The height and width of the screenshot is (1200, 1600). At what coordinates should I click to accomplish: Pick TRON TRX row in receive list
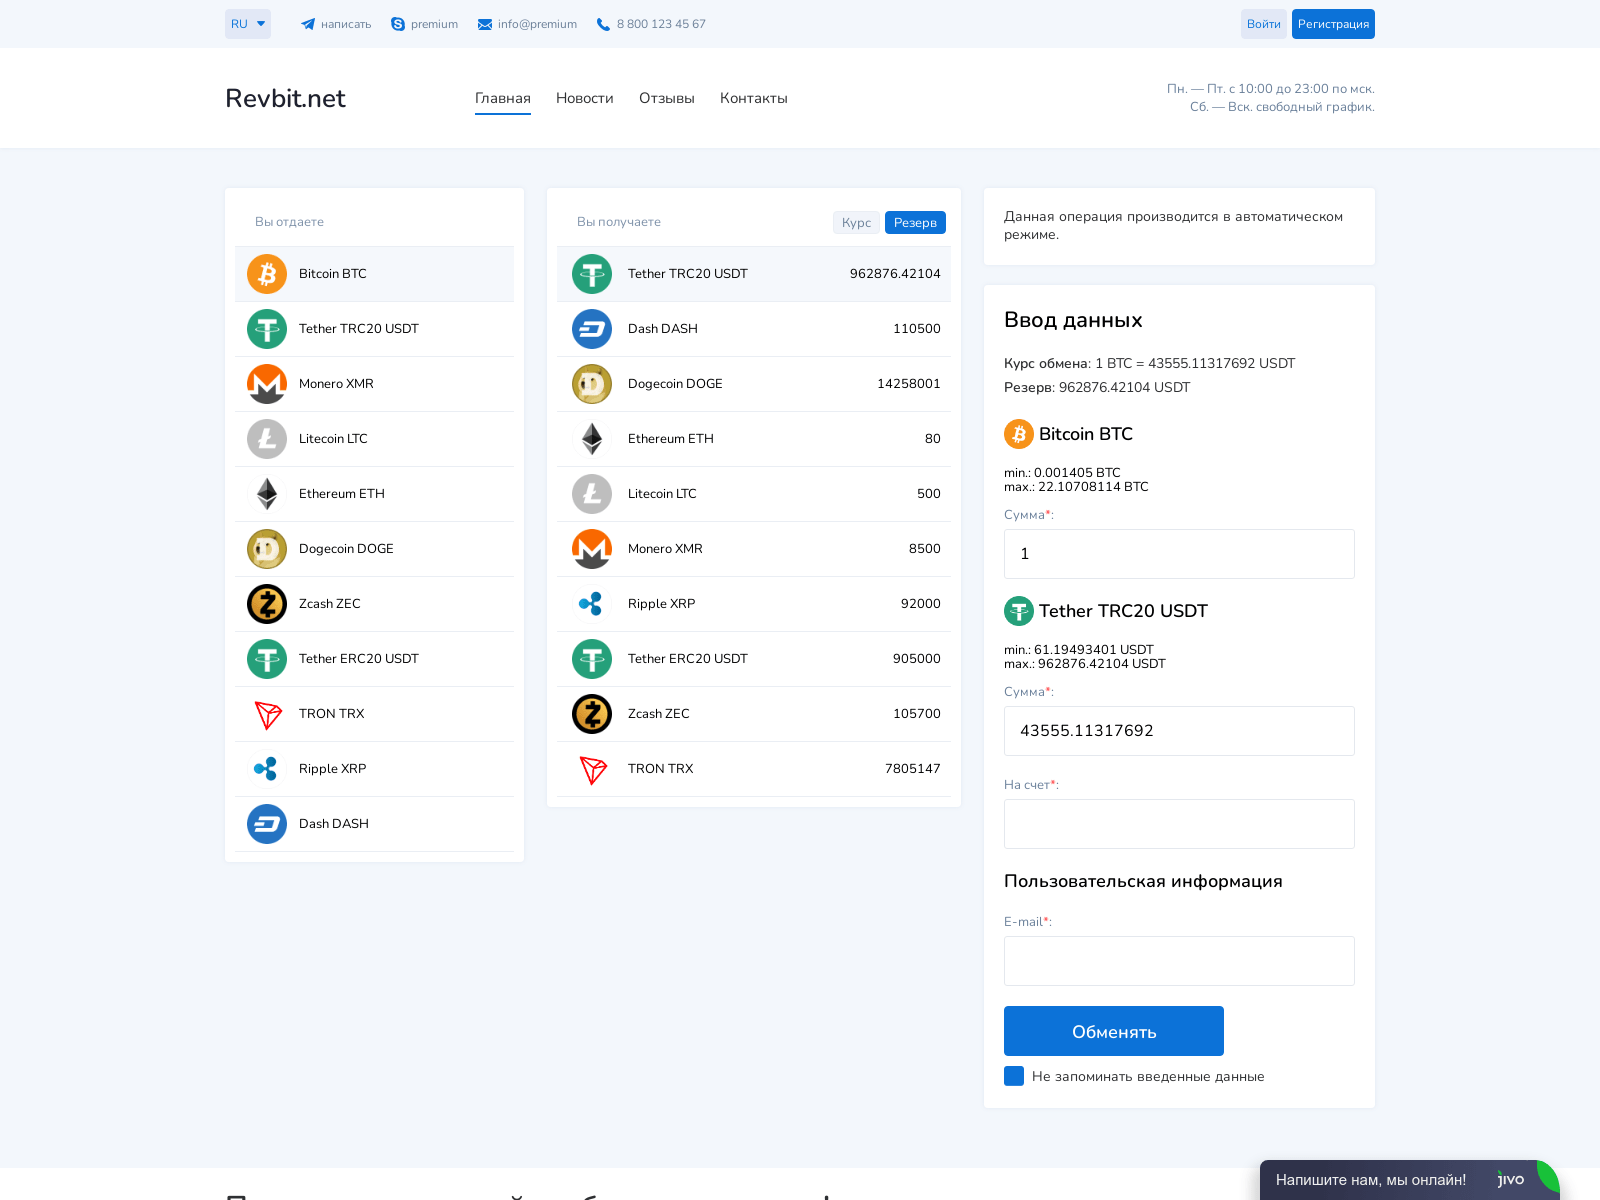click(754, 769)
